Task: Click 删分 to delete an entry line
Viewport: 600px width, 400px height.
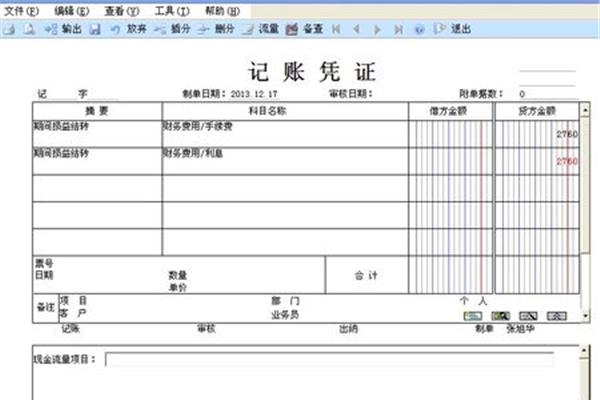Action: tap(216, 29)
